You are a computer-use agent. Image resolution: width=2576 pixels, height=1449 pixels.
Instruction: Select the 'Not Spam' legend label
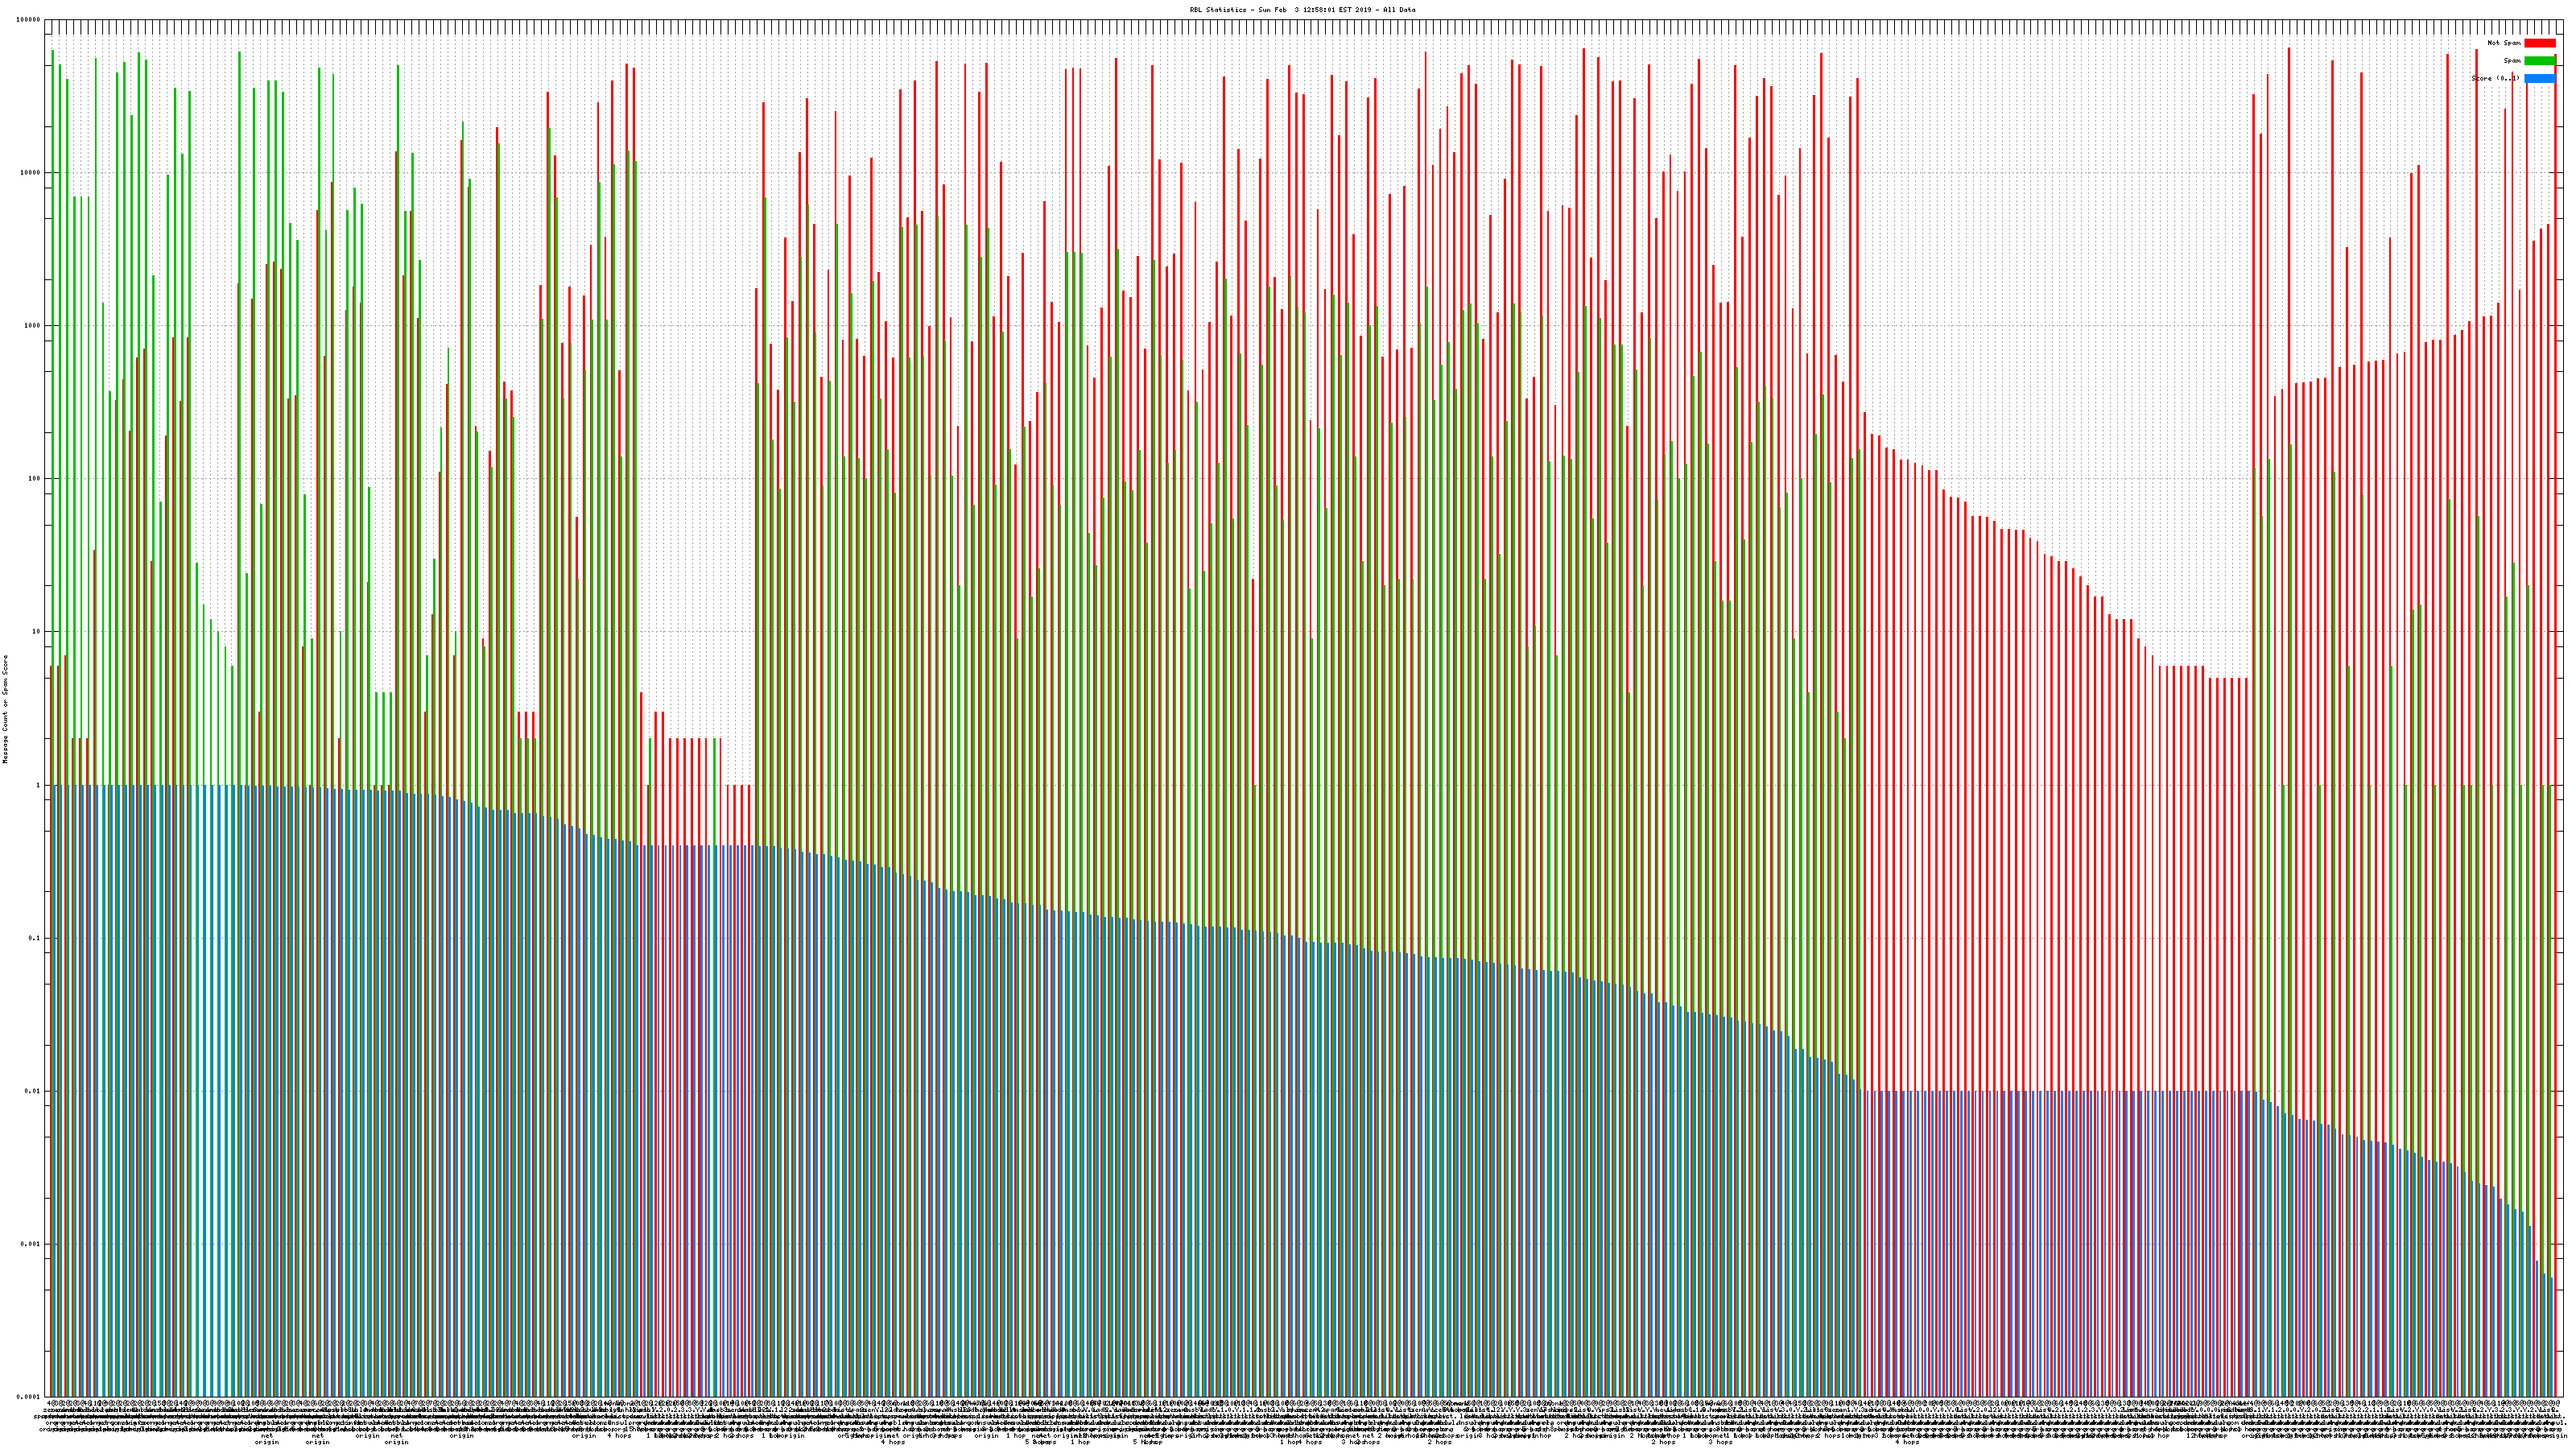coord(2504,43)
